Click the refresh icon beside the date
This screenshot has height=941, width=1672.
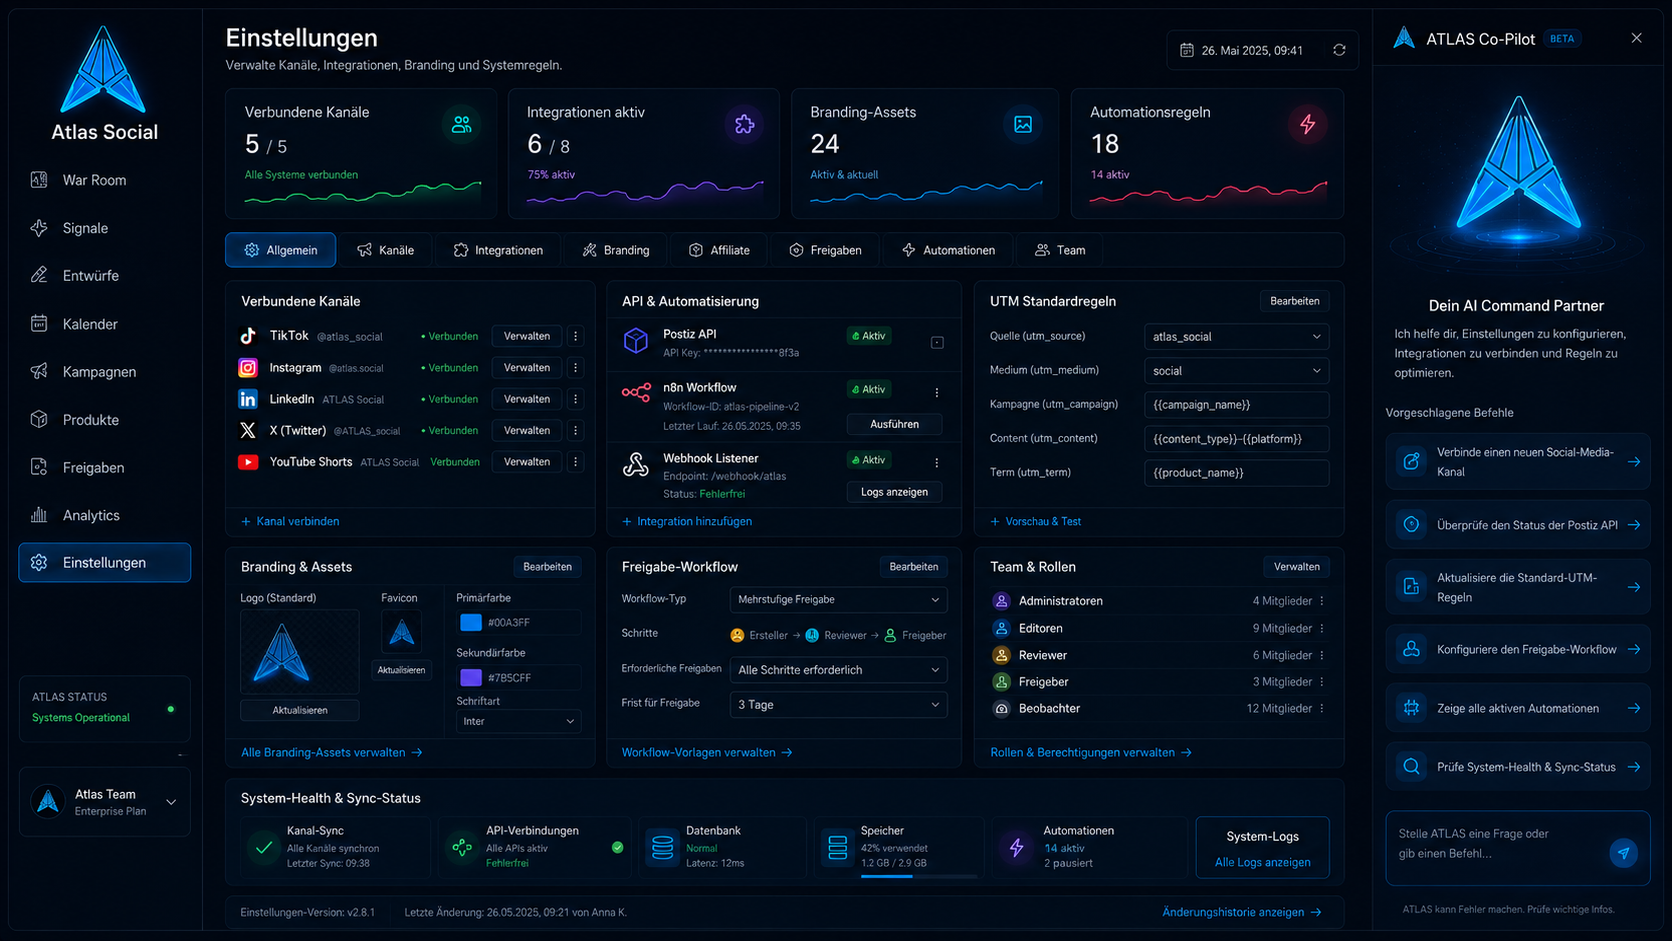click(1339, 50)
